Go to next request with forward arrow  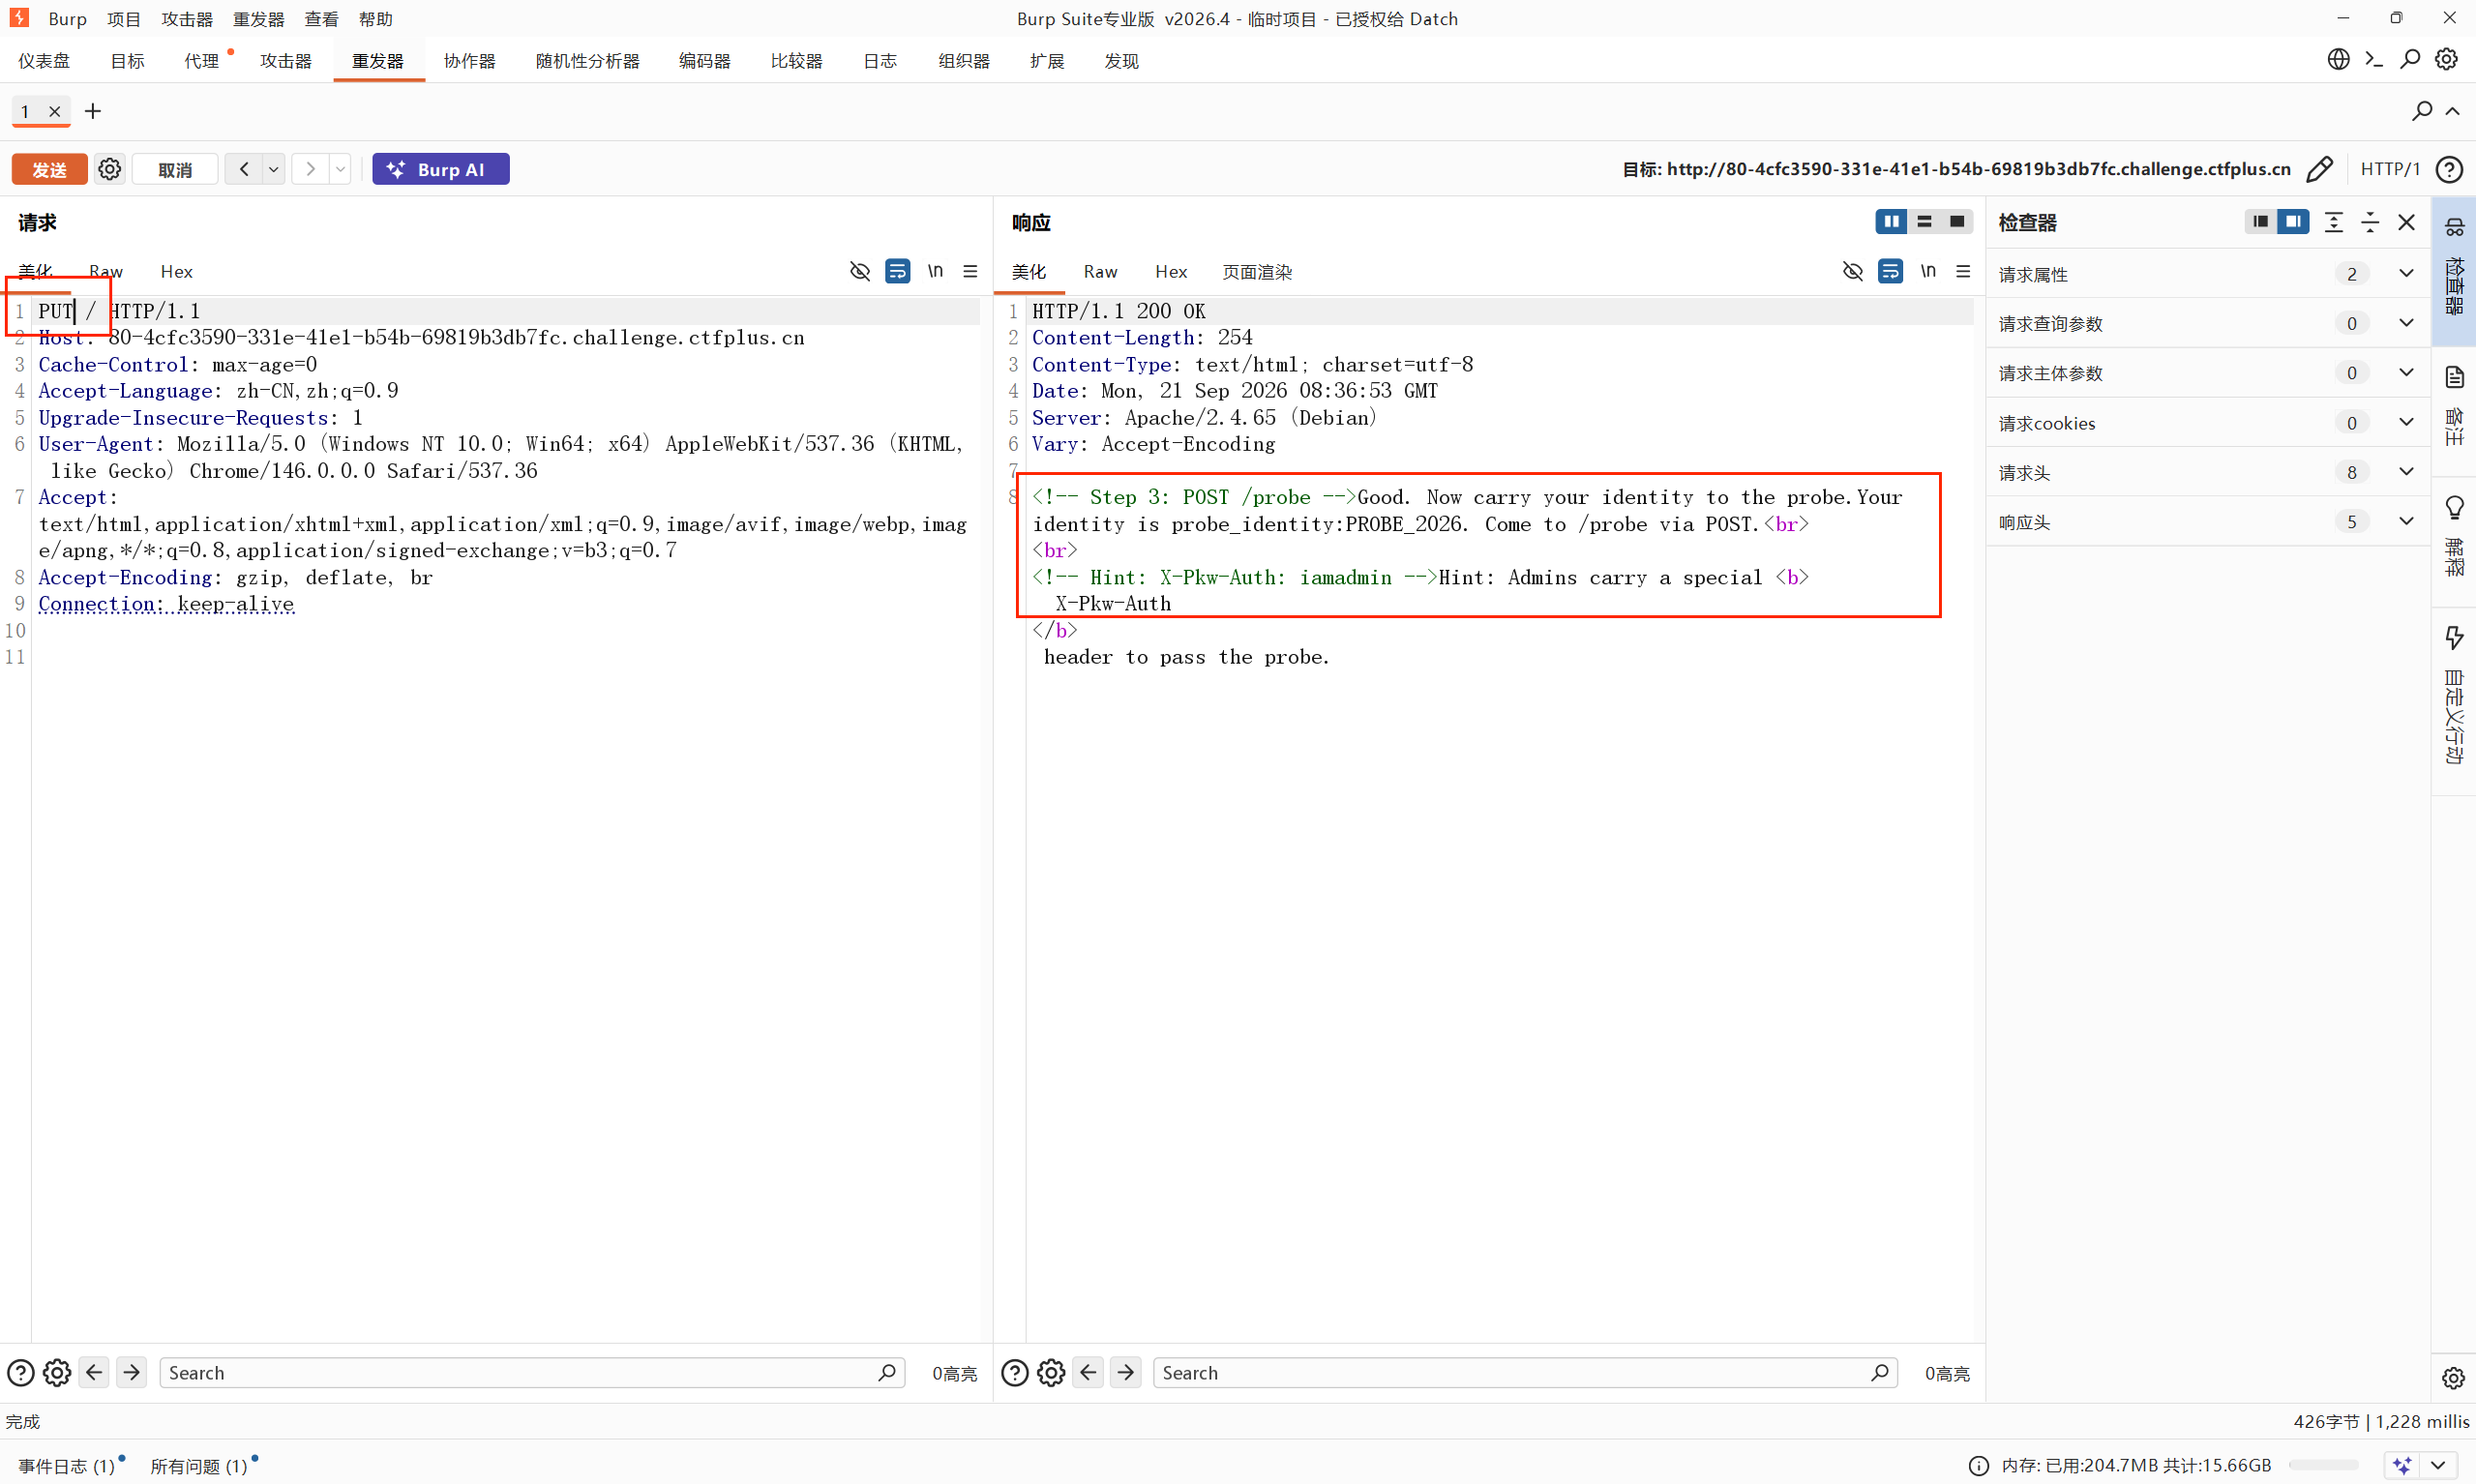311,169
